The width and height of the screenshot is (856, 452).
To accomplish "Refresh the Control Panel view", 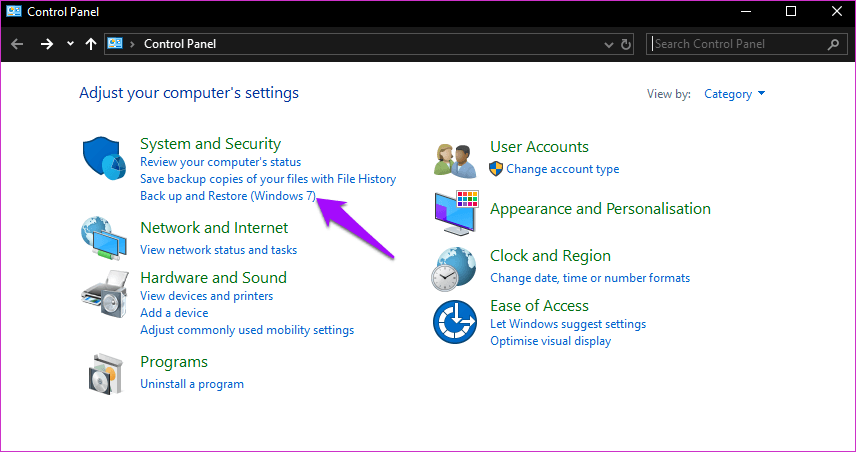I will (x=627, y=44).
